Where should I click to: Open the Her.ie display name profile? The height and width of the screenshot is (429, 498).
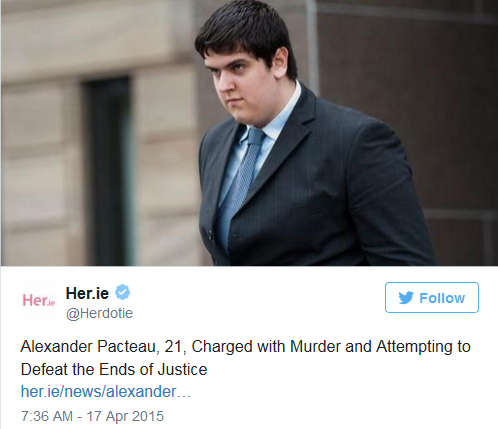87,293
